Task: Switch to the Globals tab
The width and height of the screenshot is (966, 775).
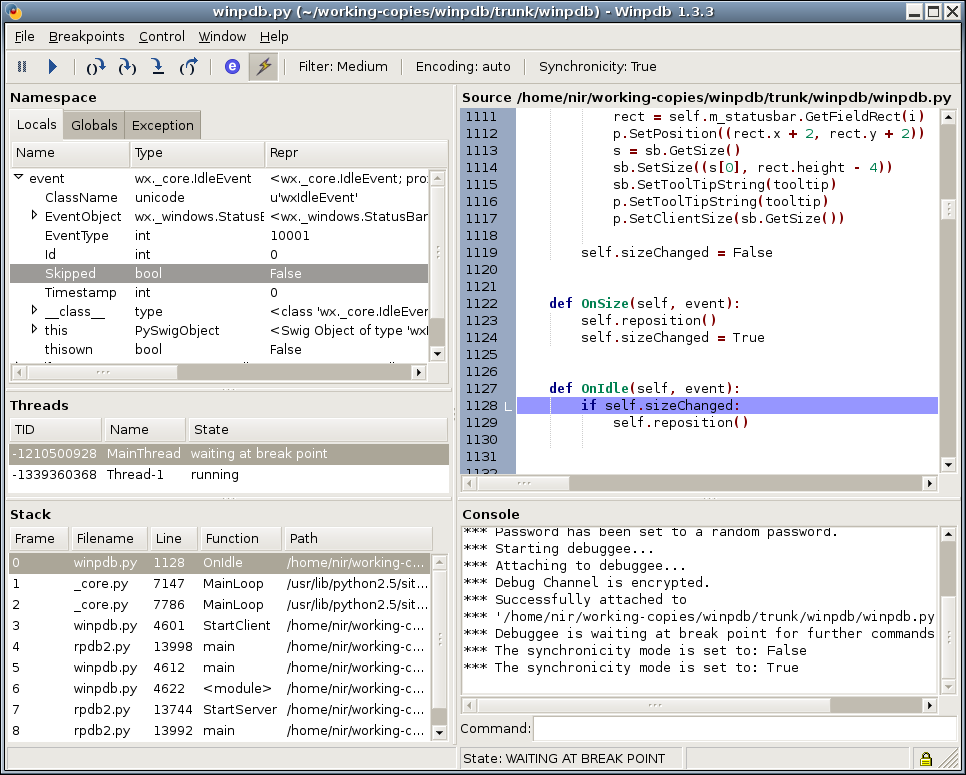Action: coord(94,126)
